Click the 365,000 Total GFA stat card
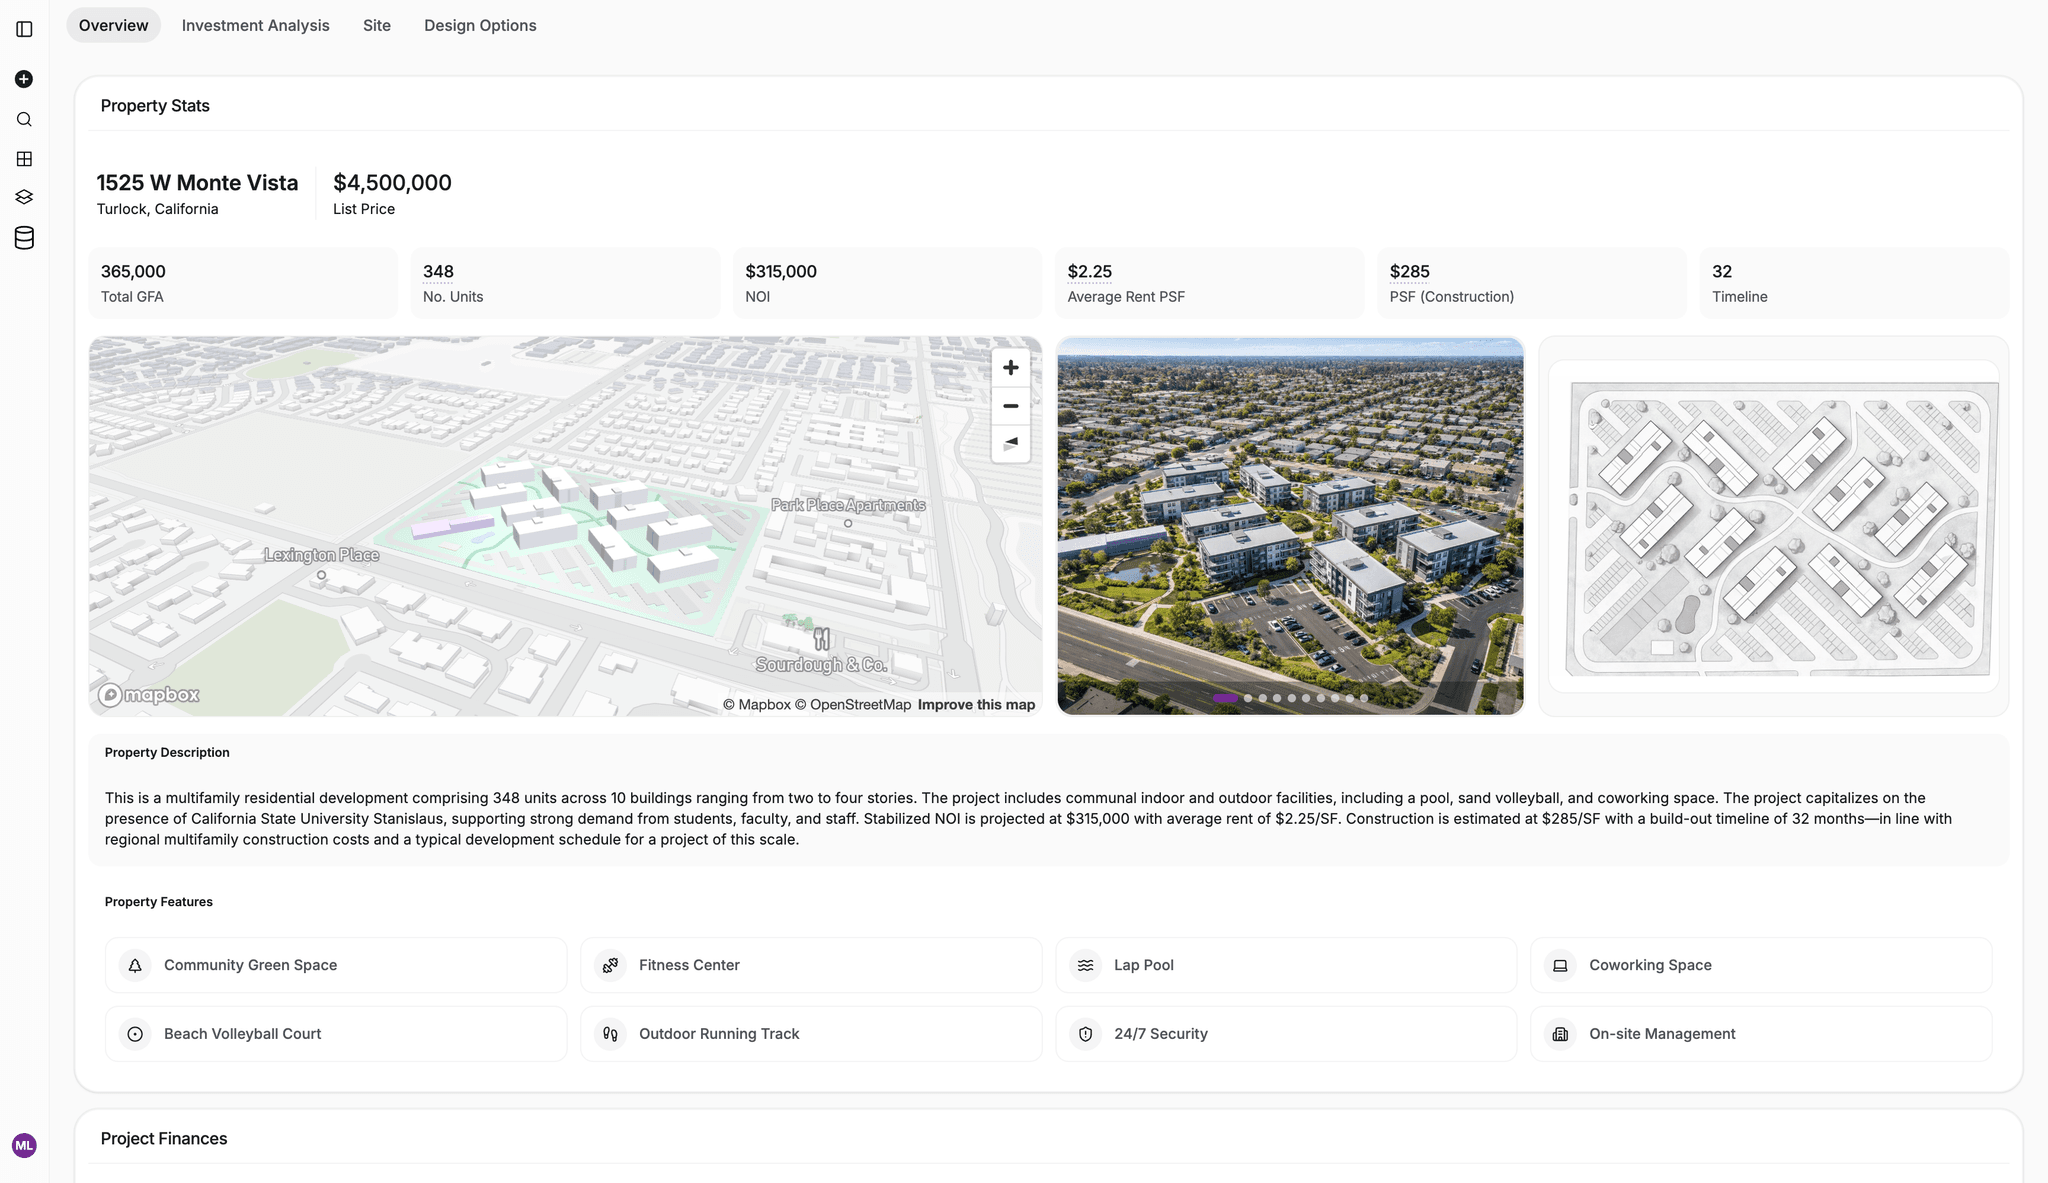2048x1183 pixels. coord(243,283)
